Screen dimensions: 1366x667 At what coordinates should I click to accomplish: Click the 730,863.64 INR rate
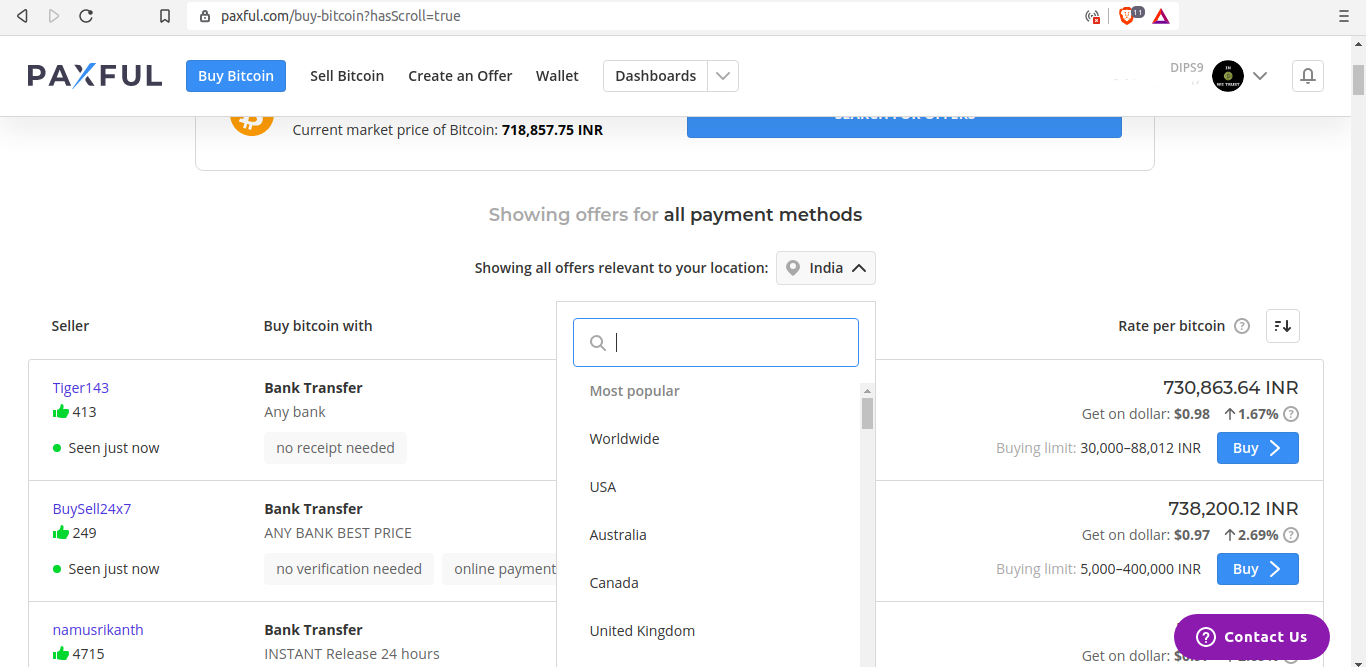tap(1231, 388)
